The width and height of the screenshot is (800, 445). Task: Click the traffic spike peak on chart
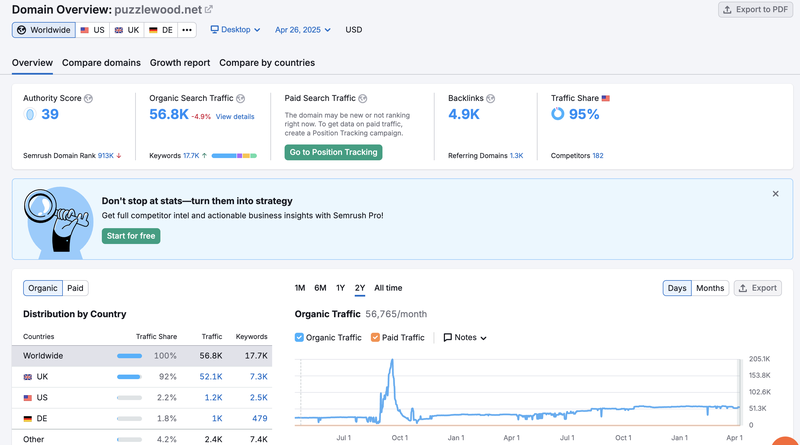tap(392, 360)
